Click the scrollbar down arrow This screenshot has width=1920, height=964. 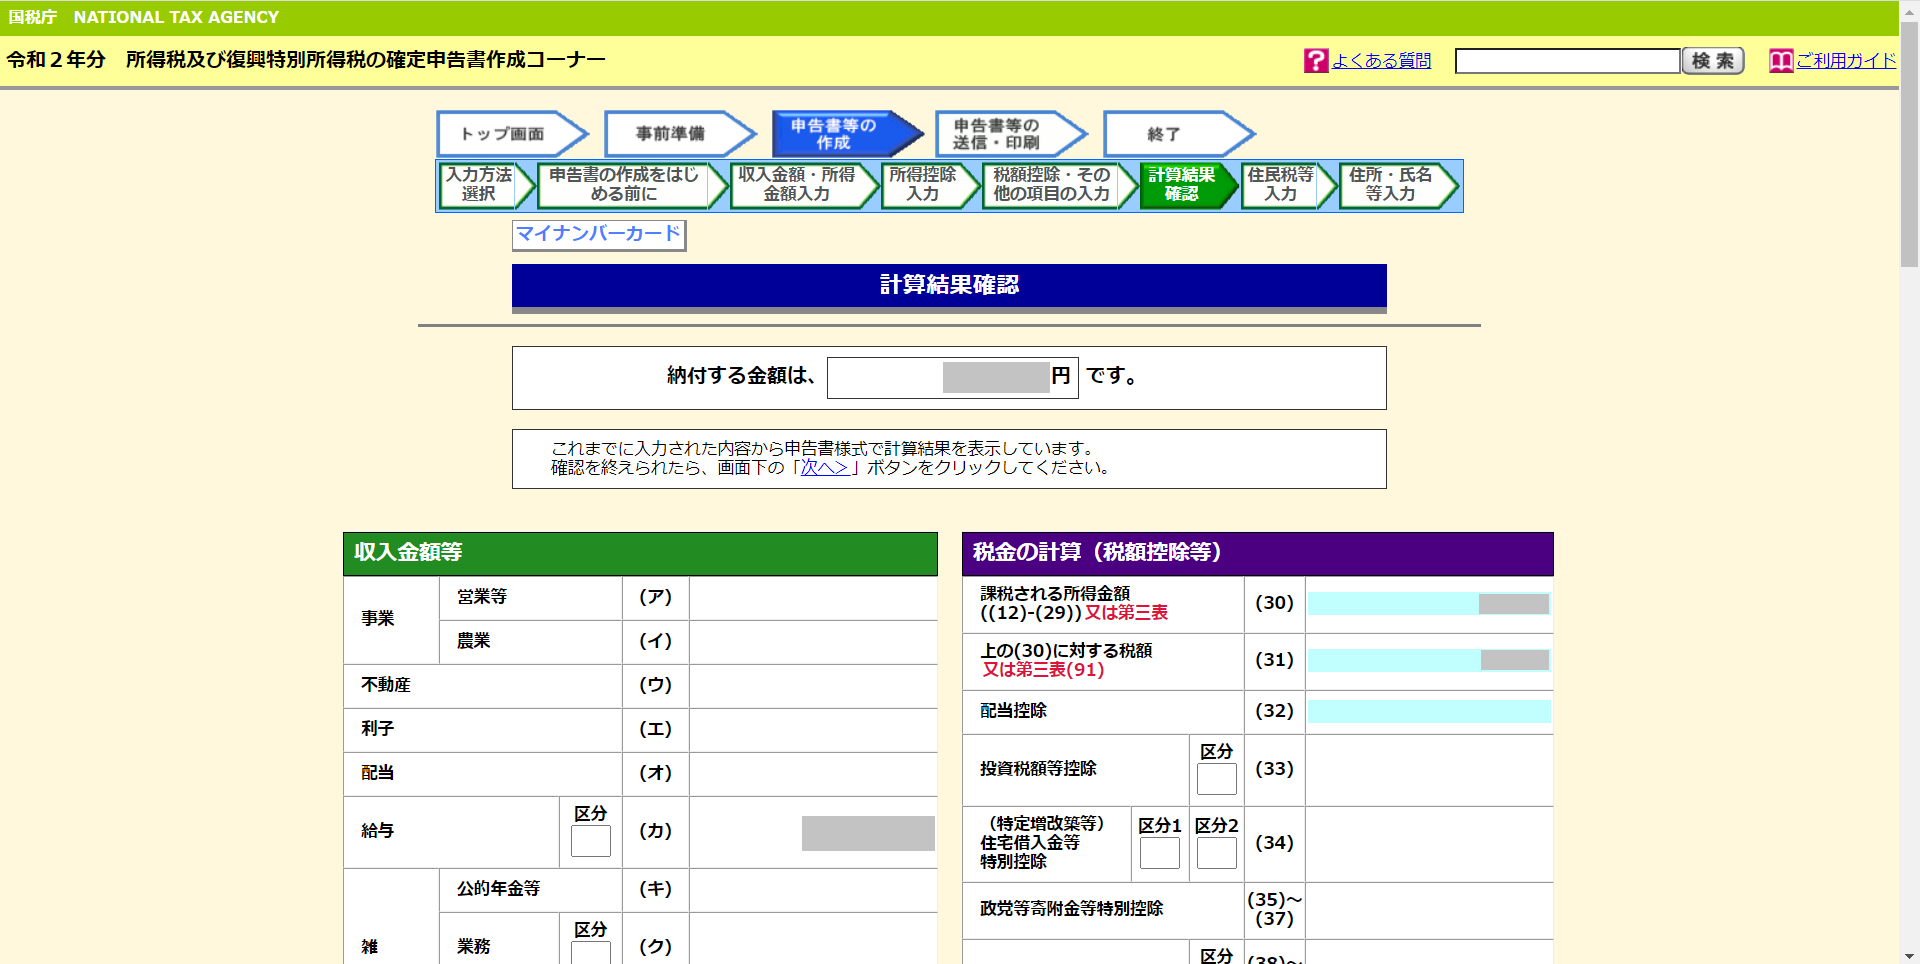tap(1909, 955)
